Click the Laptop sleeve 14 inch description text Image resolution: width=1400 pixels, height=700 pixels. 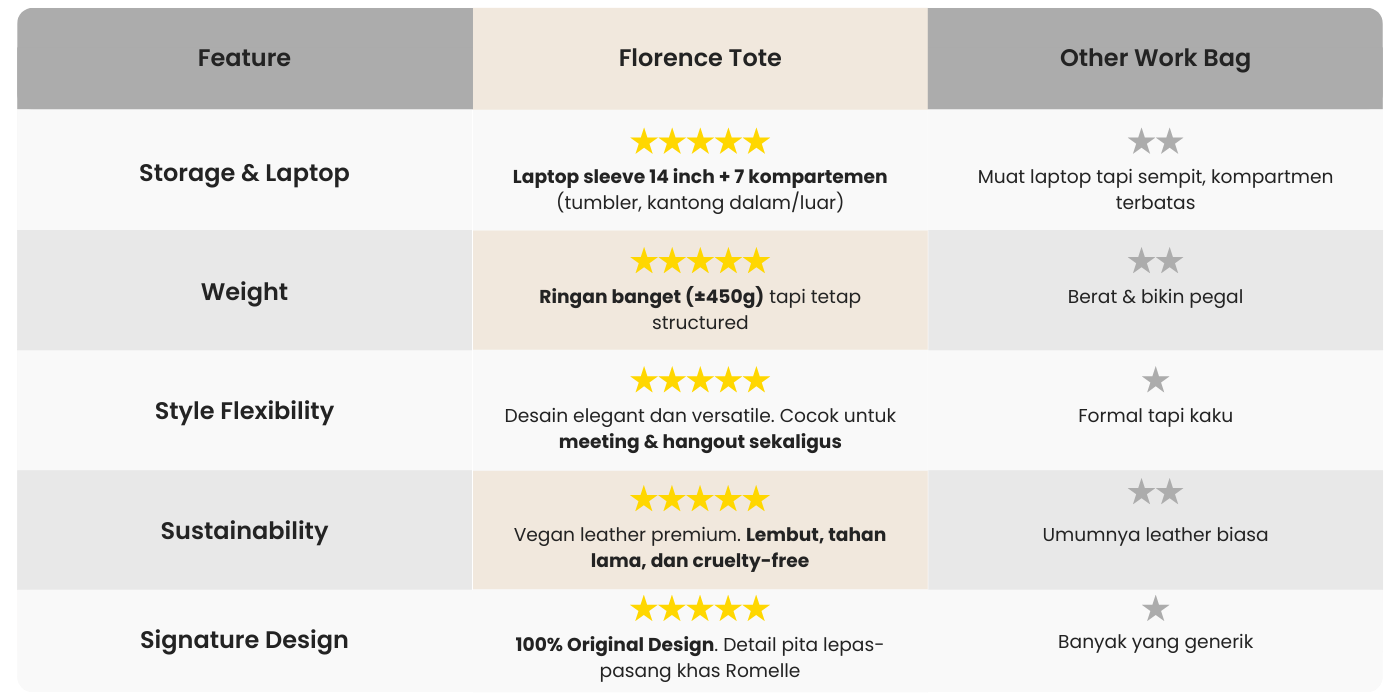(x=700, y=189)
